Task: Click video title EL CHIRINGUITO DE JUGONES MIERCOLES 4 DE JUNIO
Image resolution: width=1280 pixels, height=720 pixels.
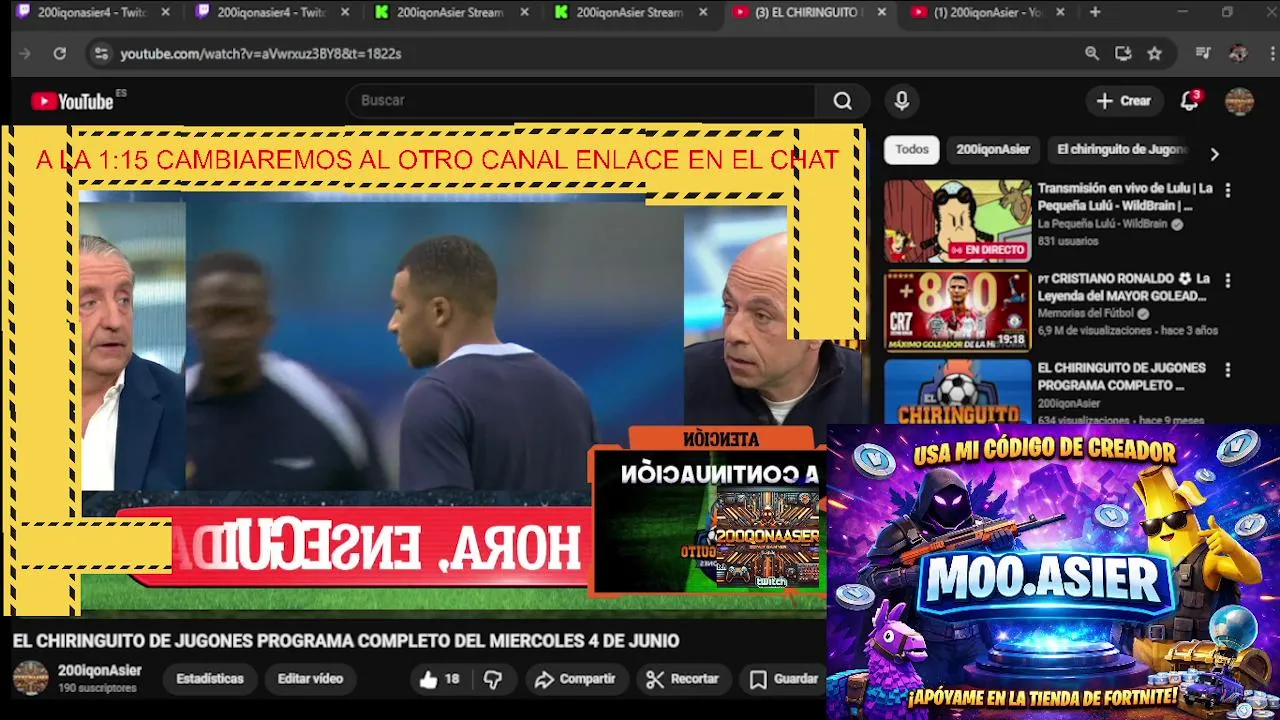Action: point(346,641)
